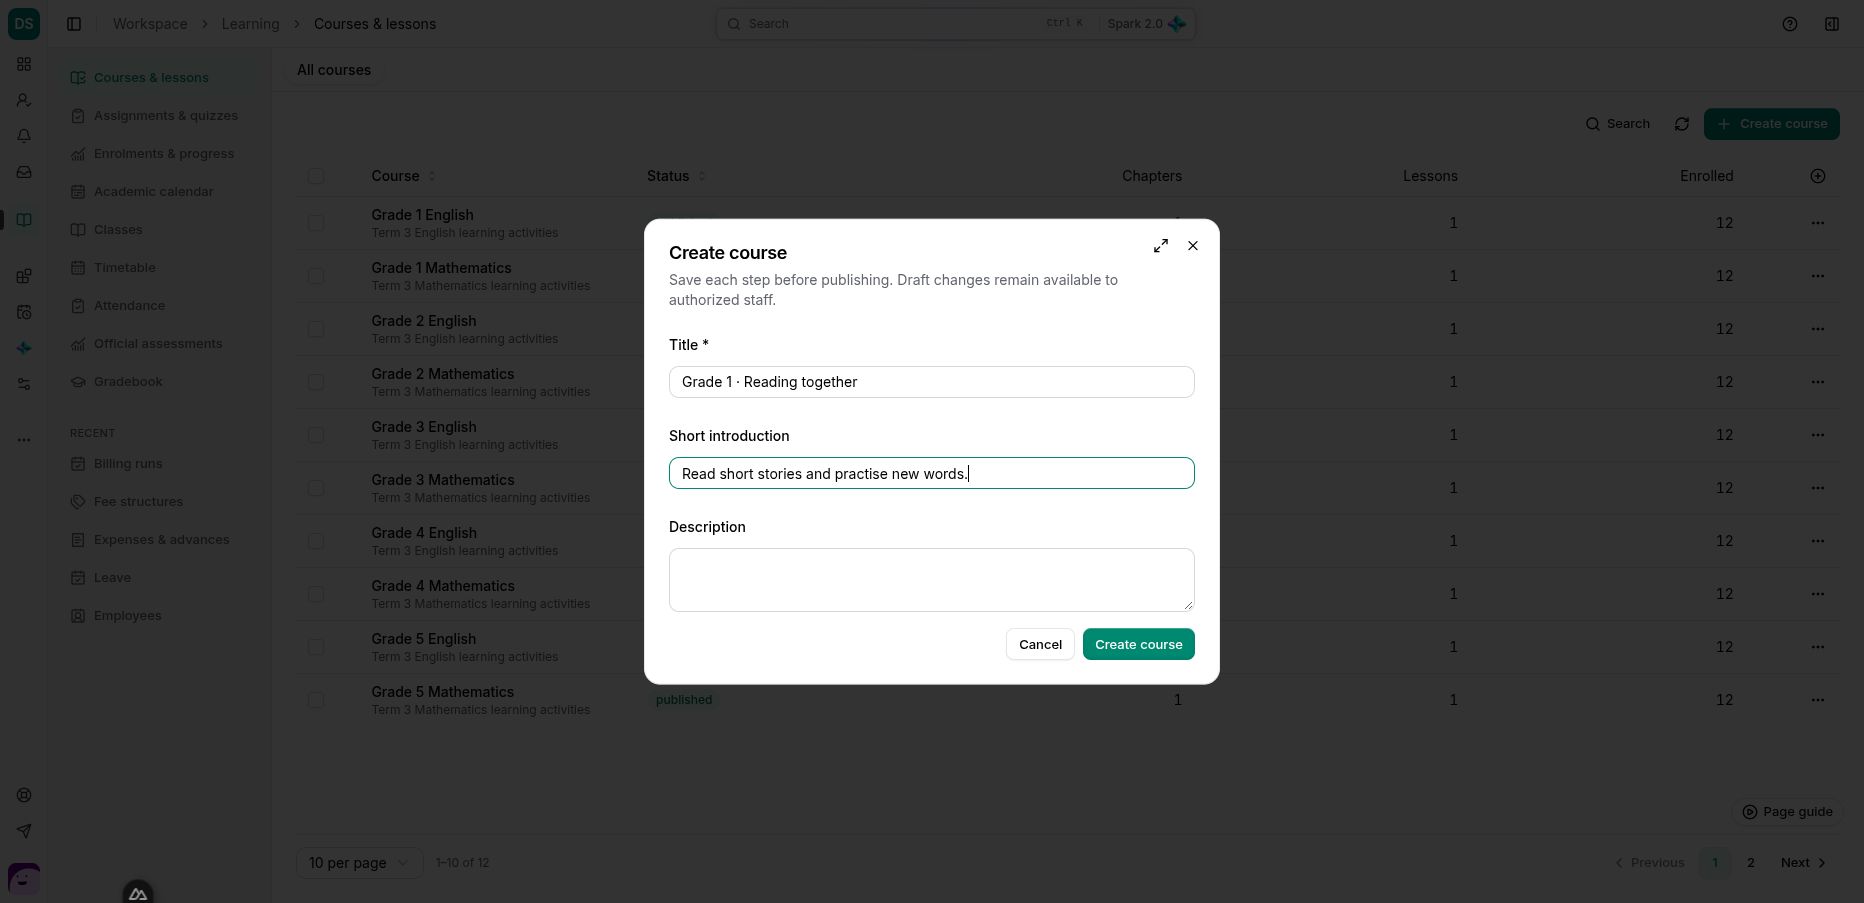Open the dashboard grid icon in the rail

[x=24, y=64]
